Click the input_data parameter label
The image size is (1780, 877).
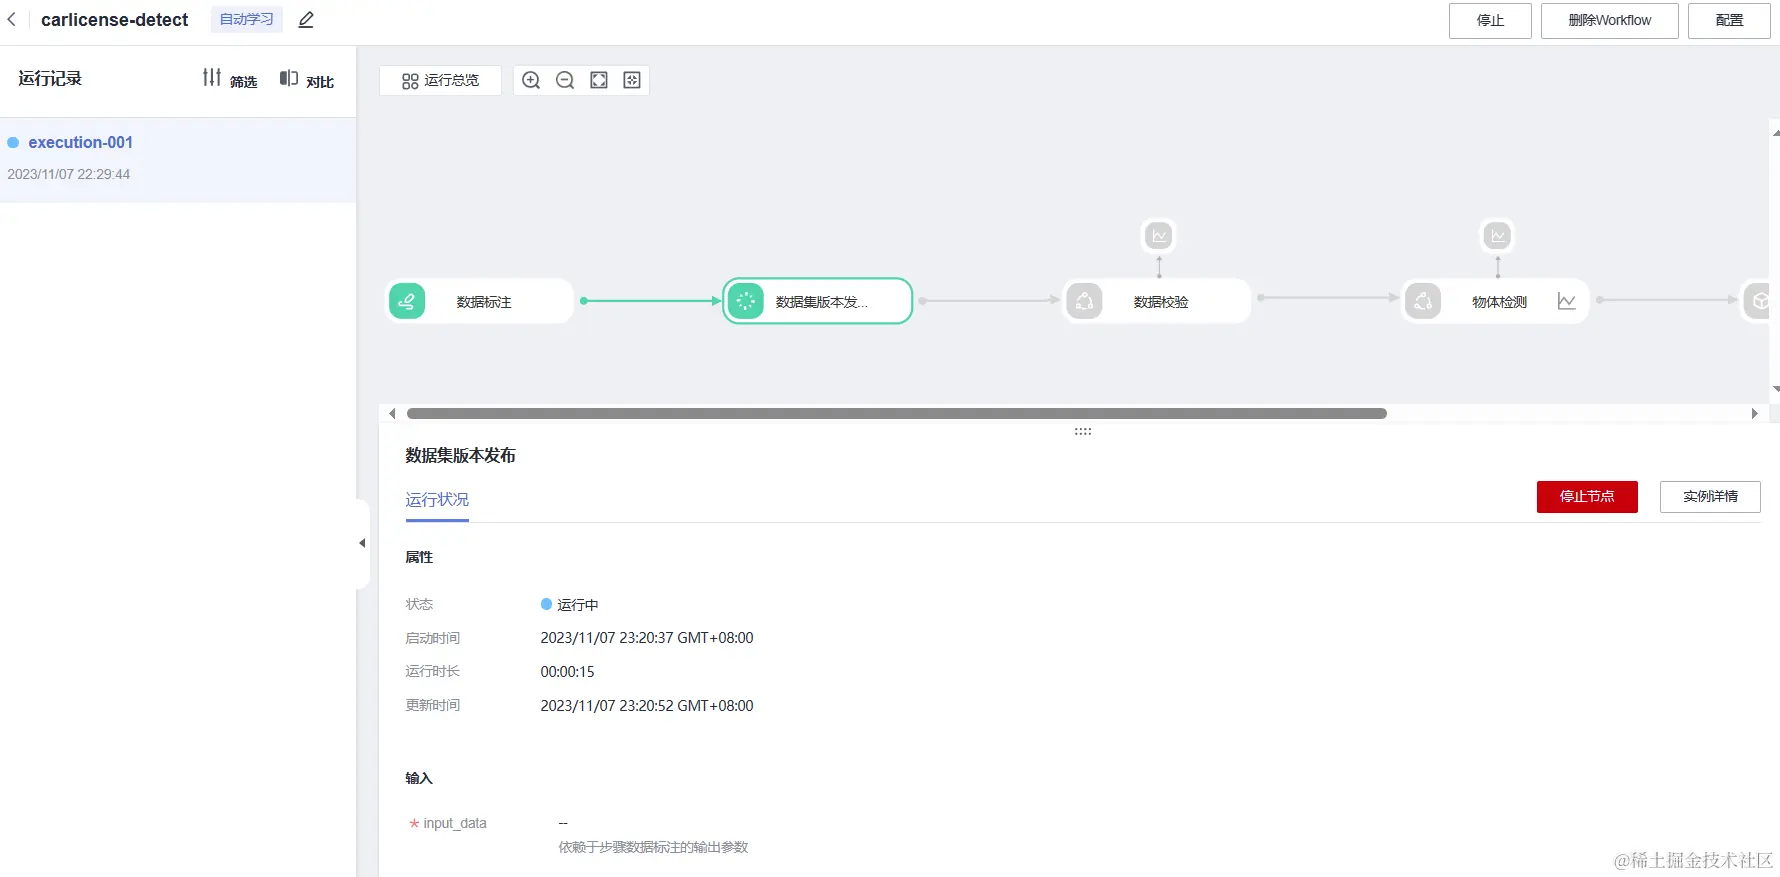(454, 823)
